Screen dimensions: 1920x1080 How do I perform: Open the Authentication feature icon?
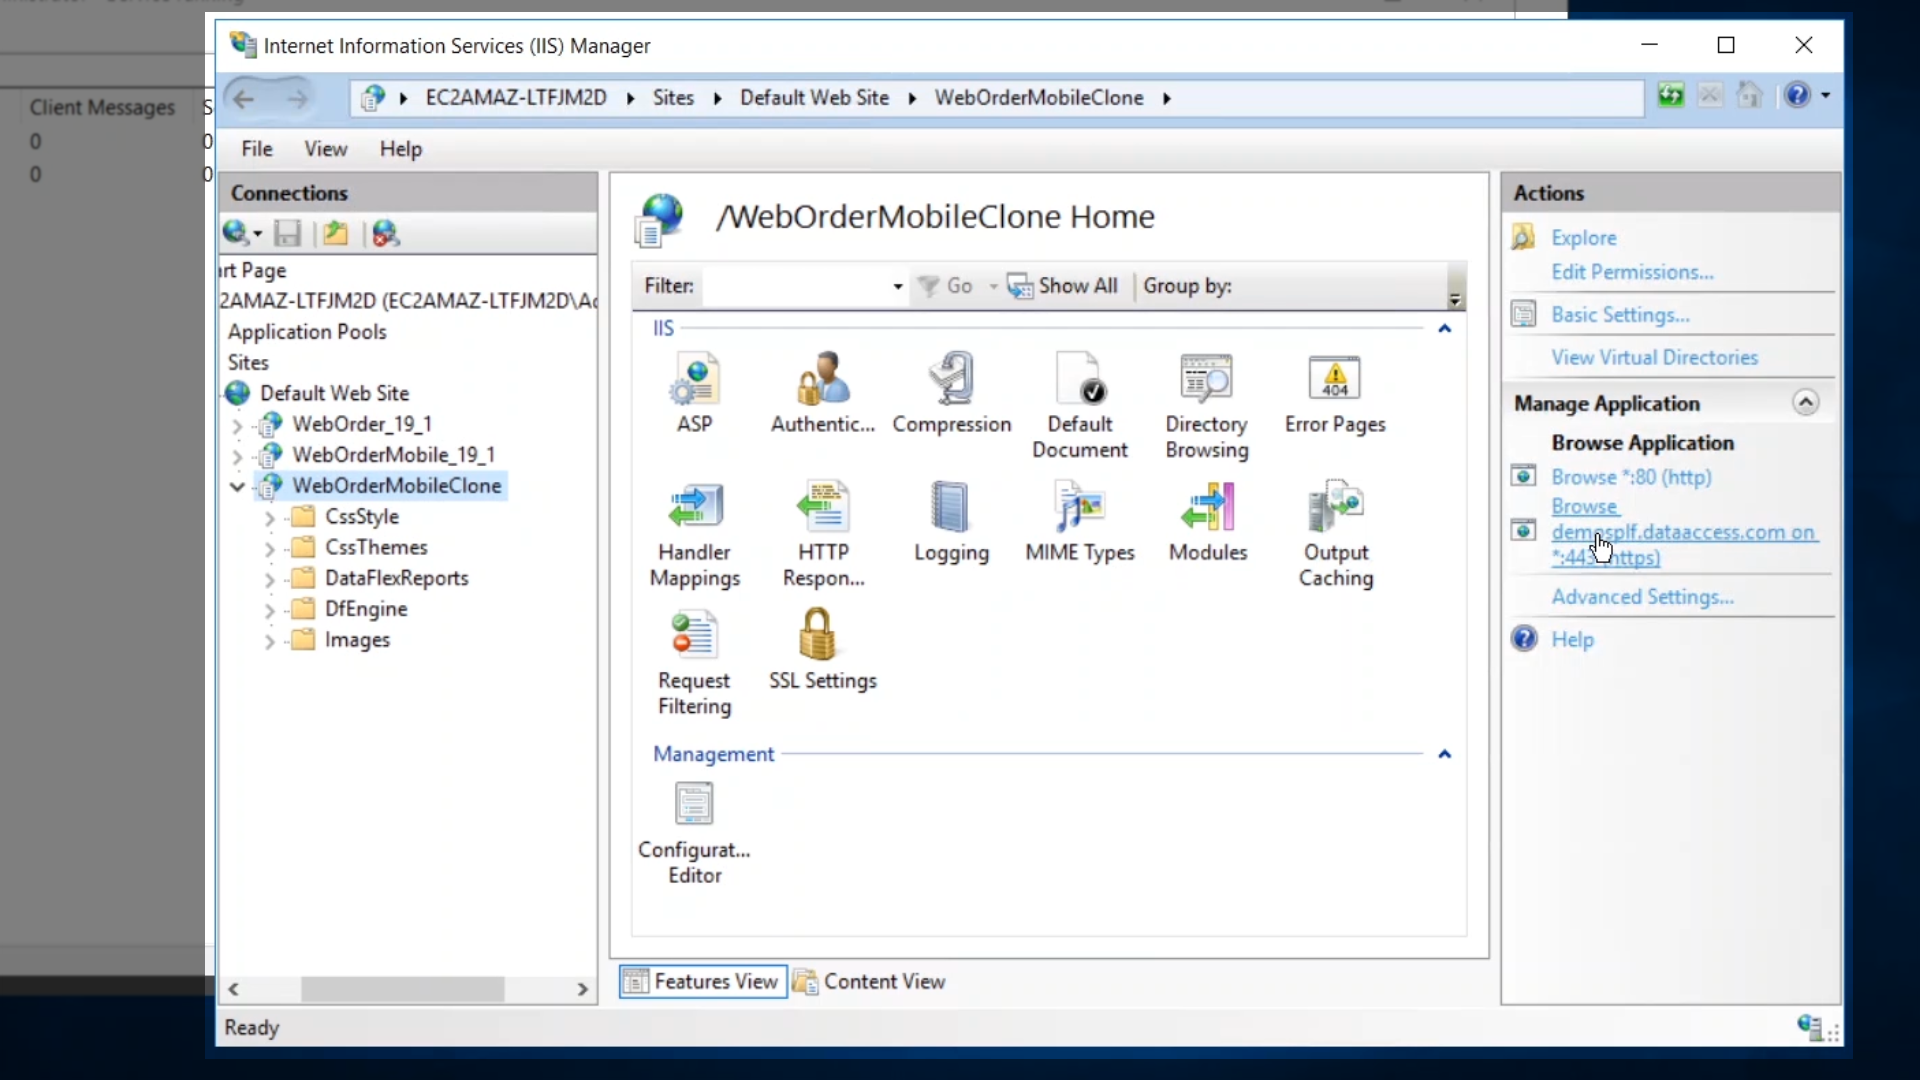(822, 380)
